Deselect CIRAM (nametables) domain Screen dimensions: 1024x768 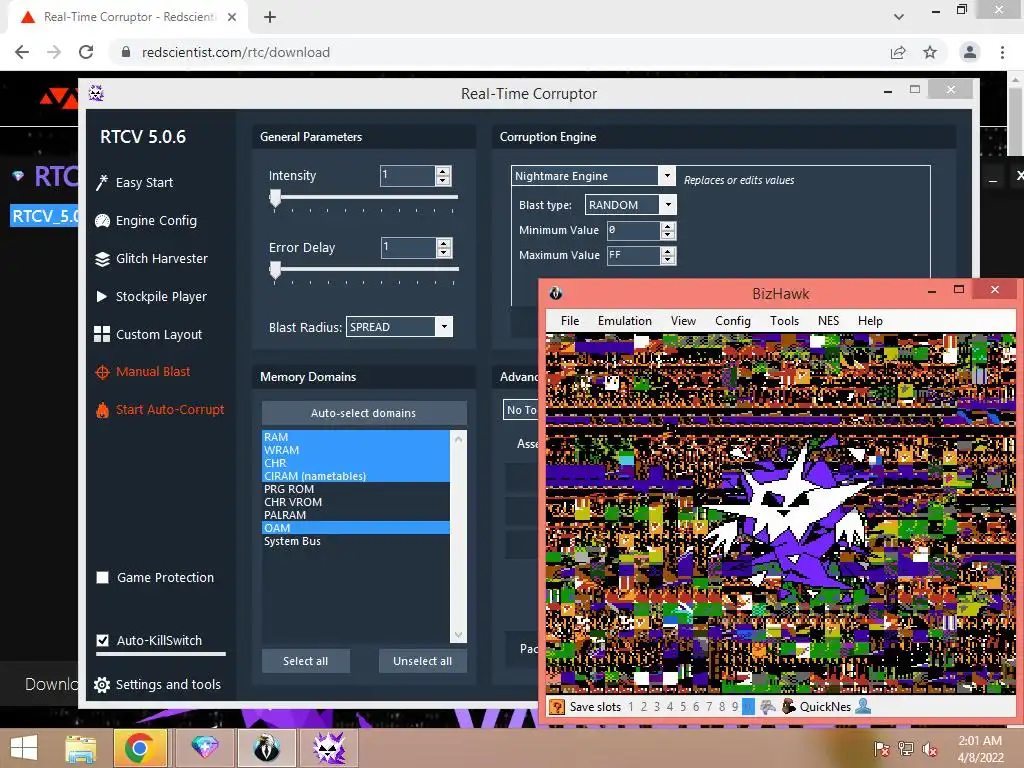coord(356,476)
